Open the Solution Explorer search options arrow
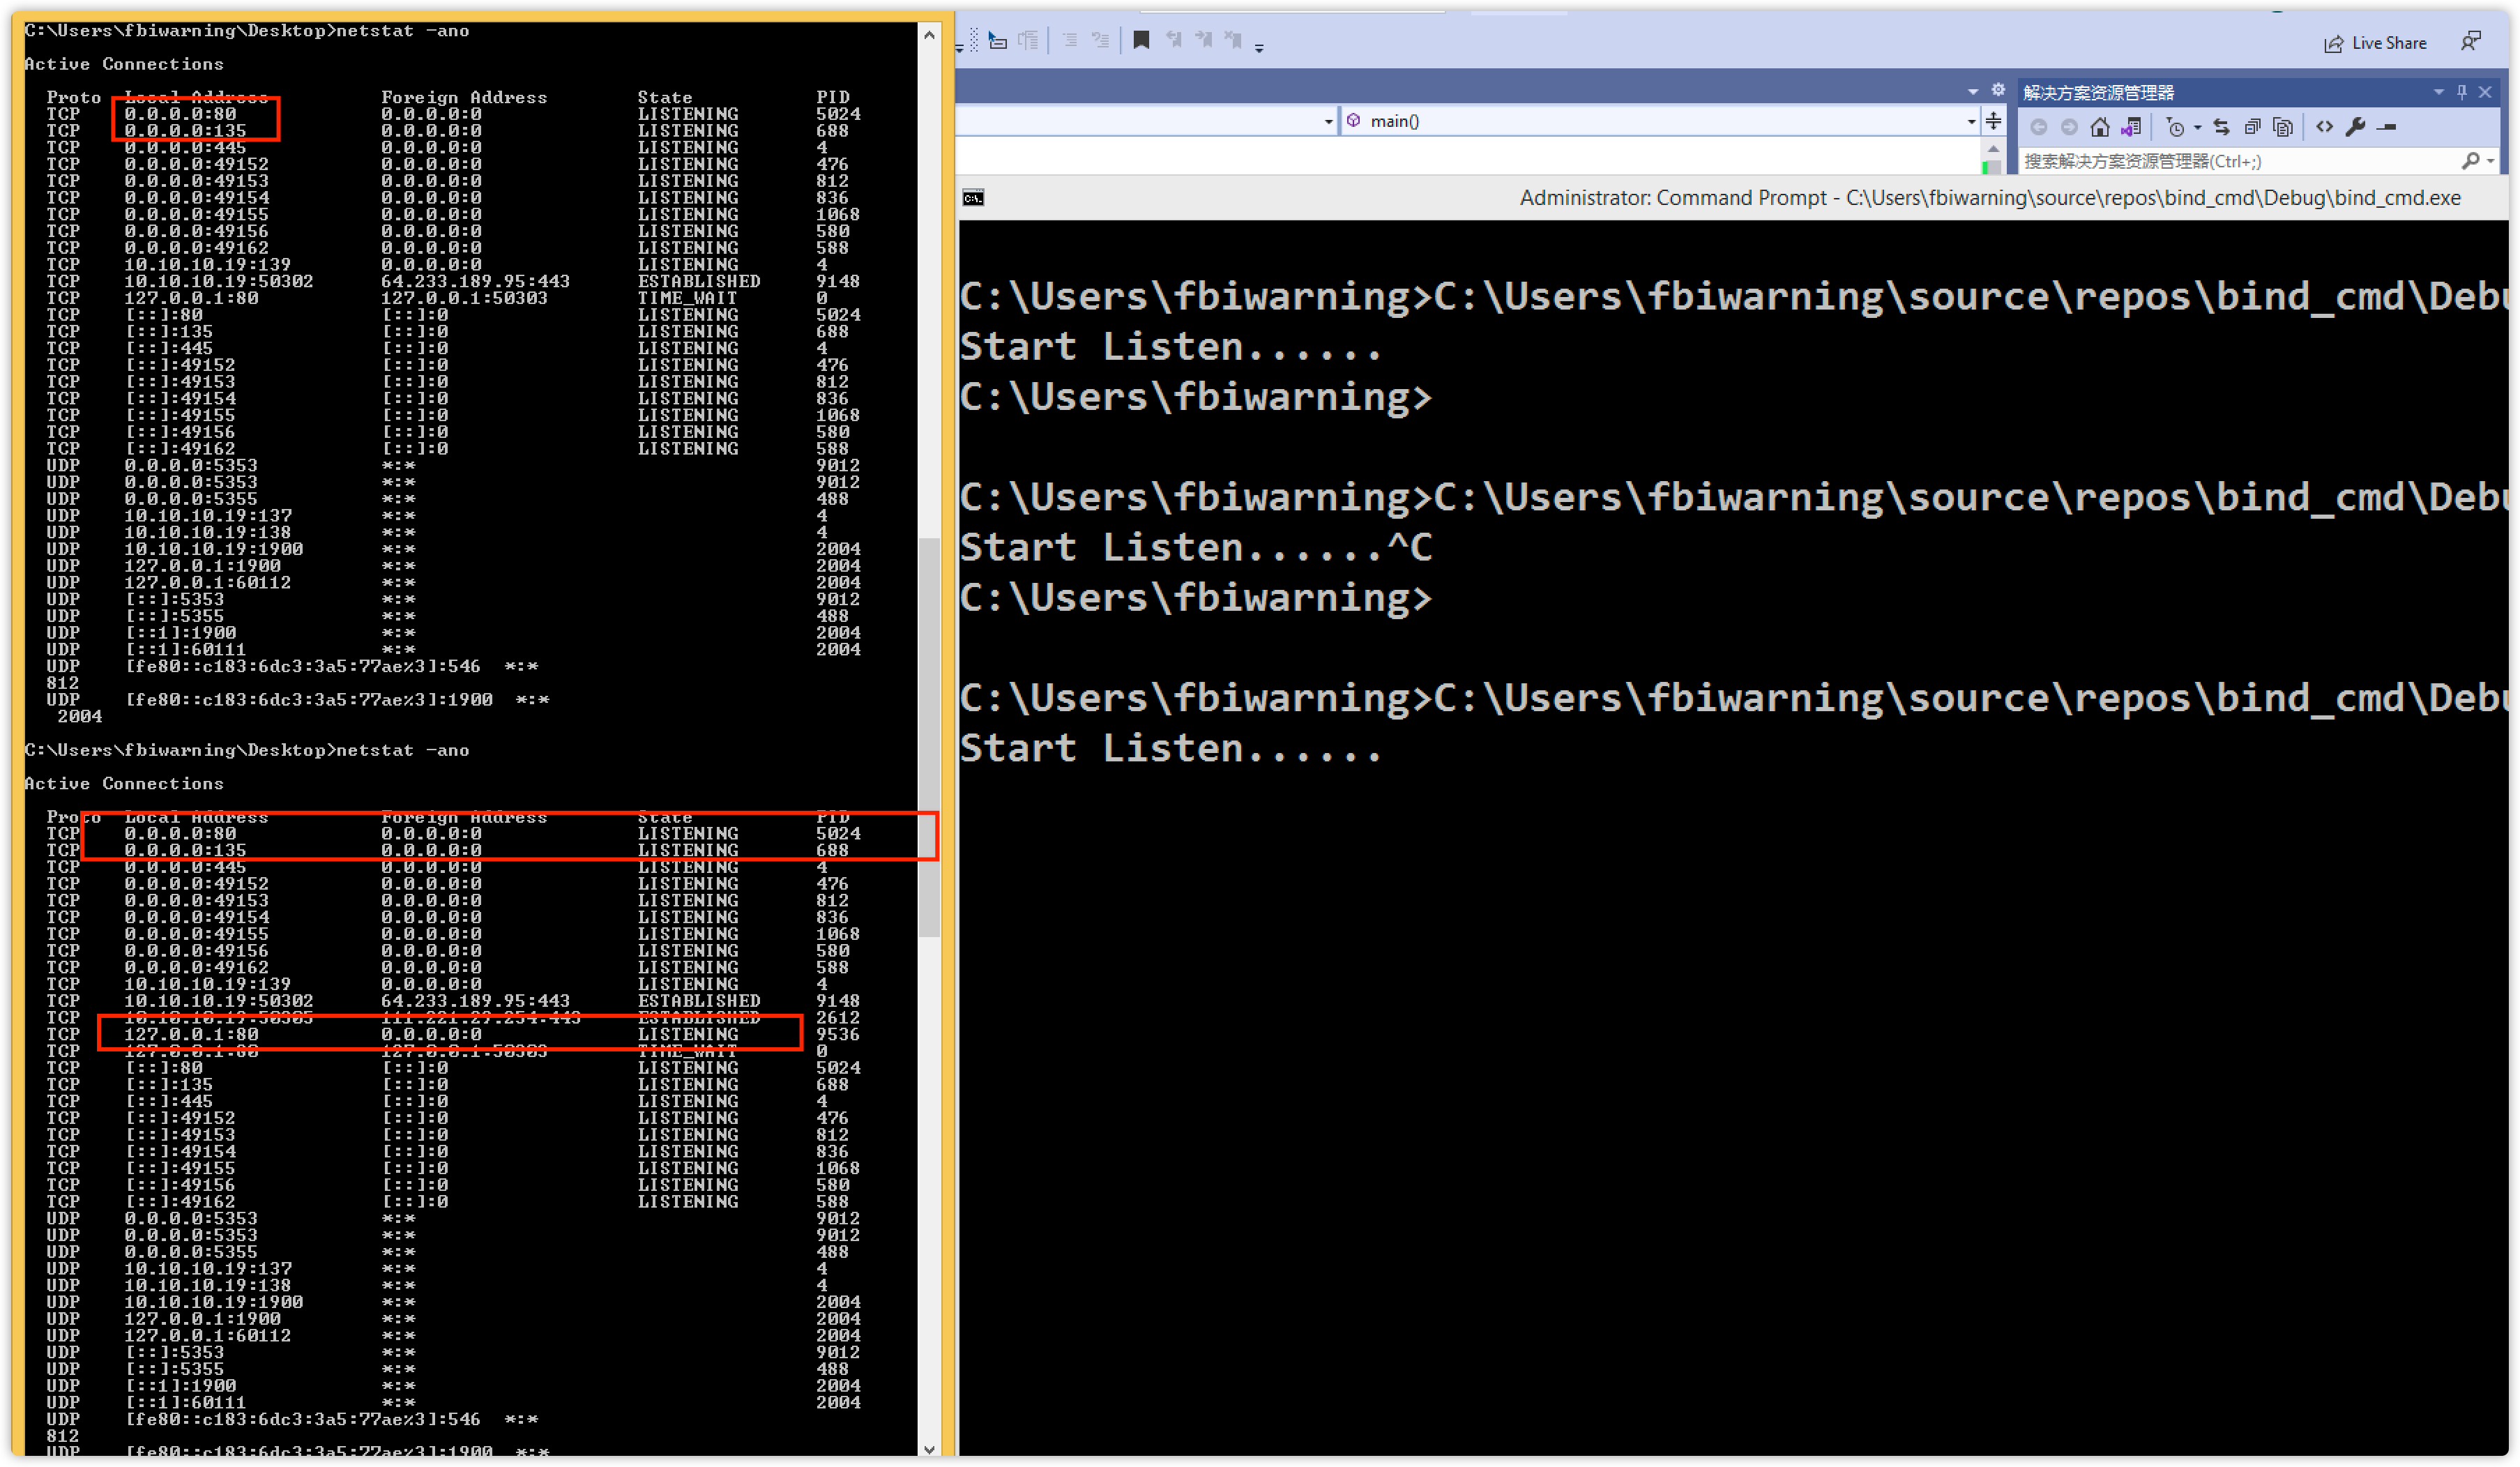Screen dimensions: 2520x1467 2490,161
